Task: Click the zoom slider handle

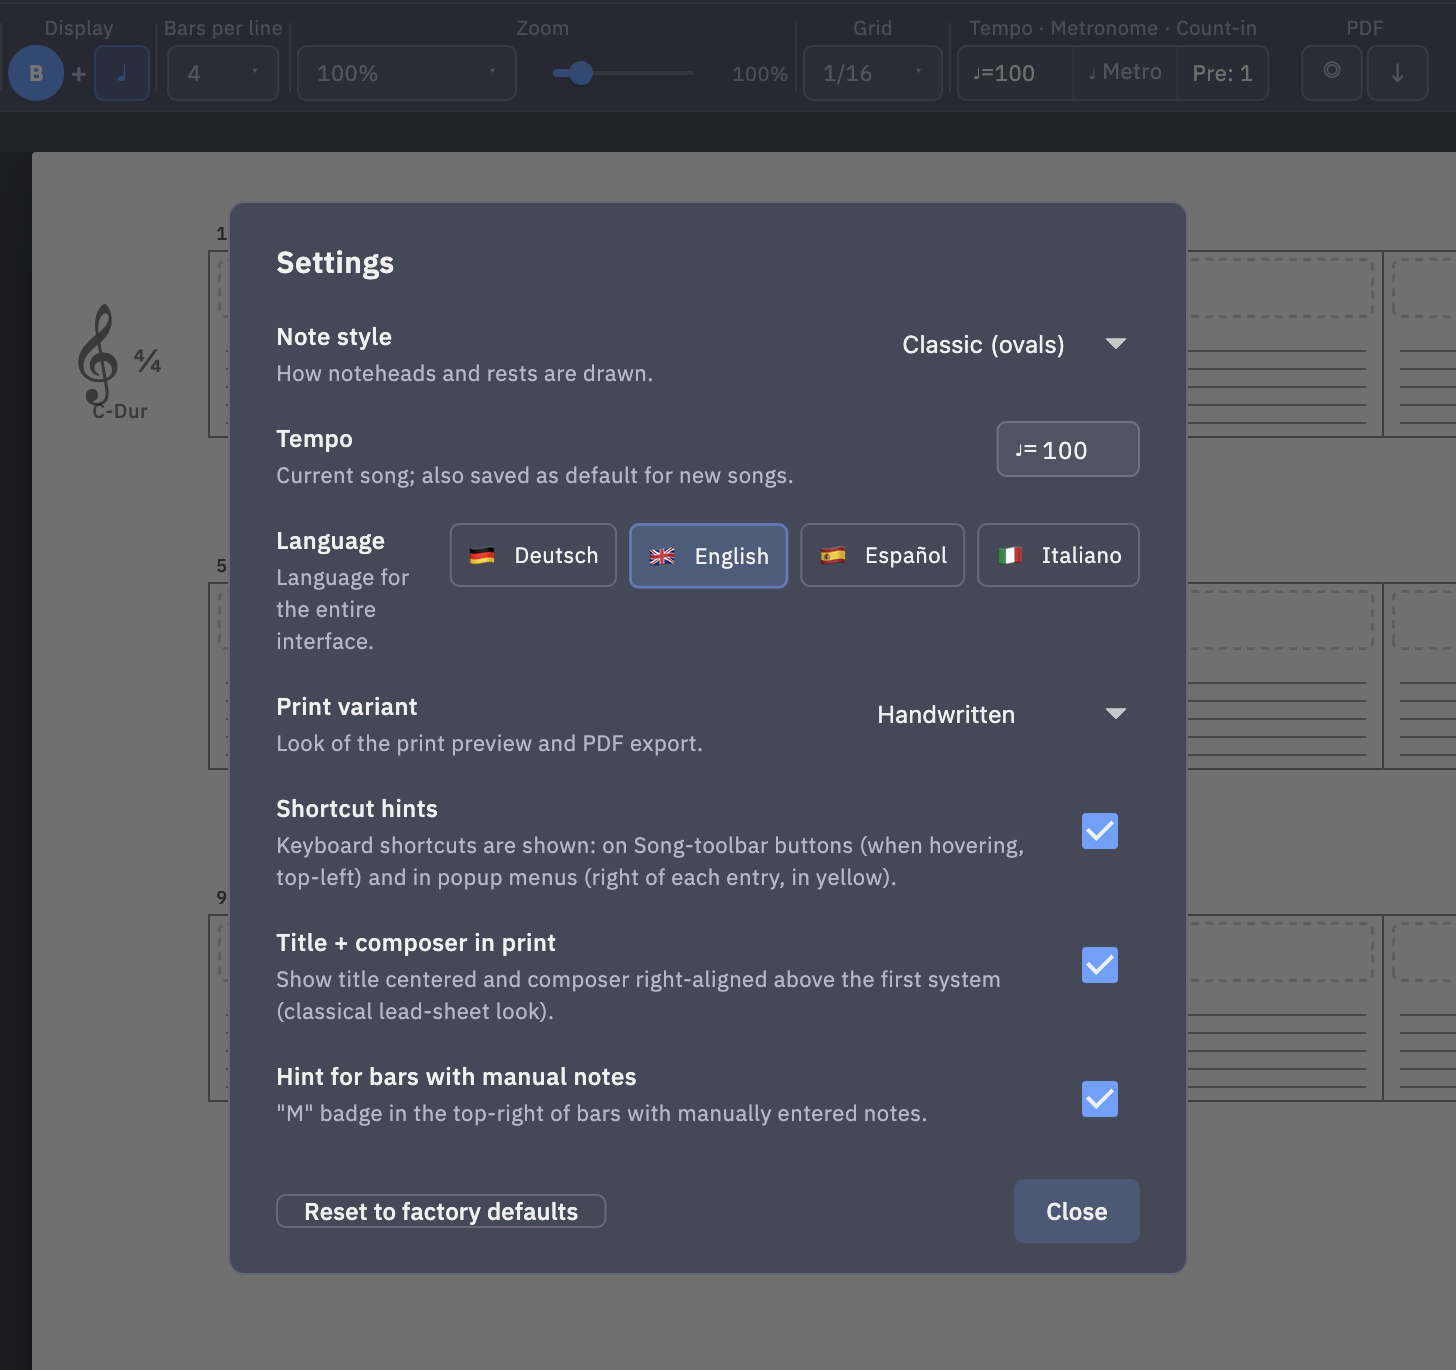Action: pyautogui.click(x=580, y=73)
